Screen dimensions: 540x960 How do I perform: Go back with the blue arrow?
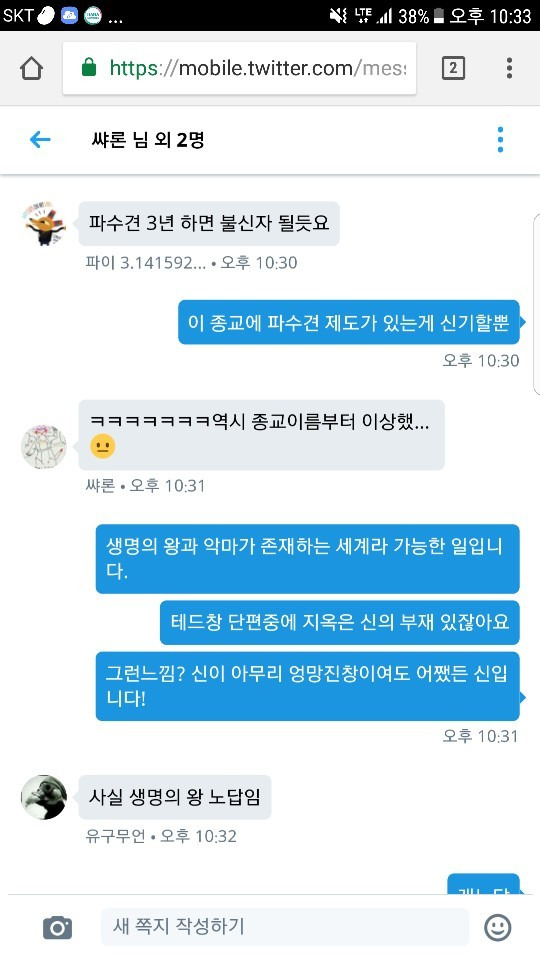[40, 140]
